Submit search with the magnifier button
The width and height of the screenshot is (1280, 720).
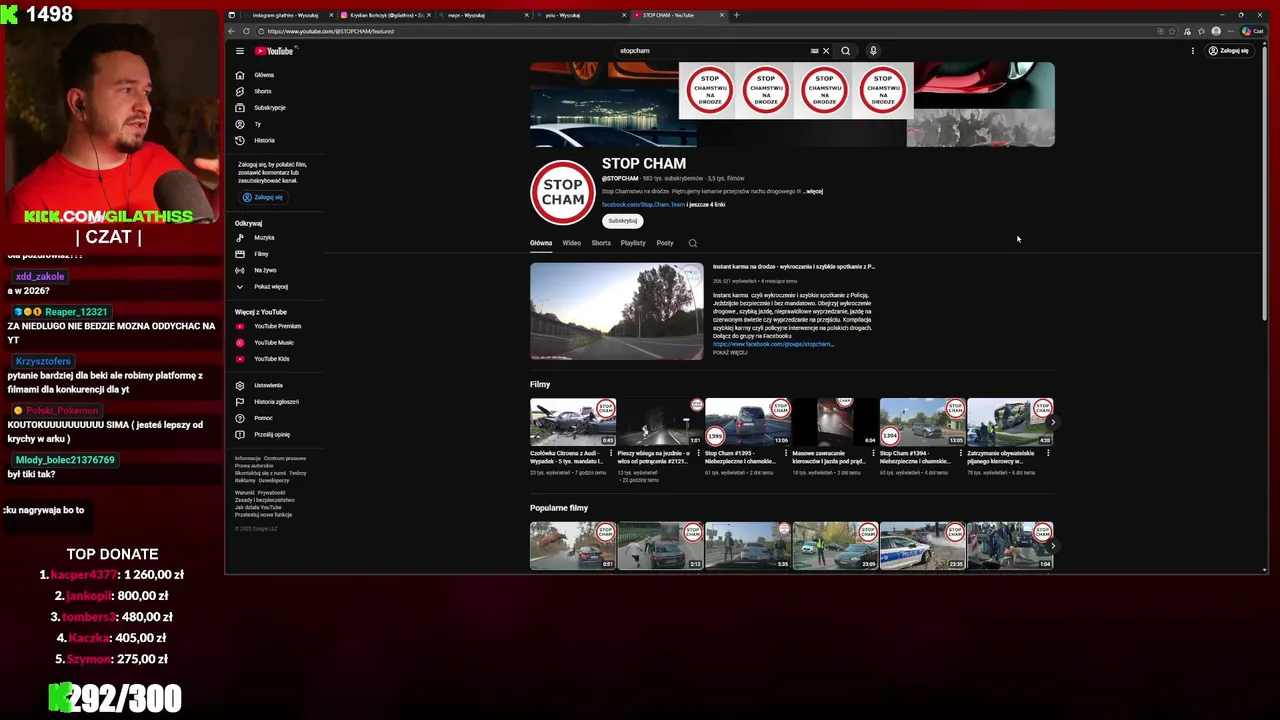pos(846,51)
